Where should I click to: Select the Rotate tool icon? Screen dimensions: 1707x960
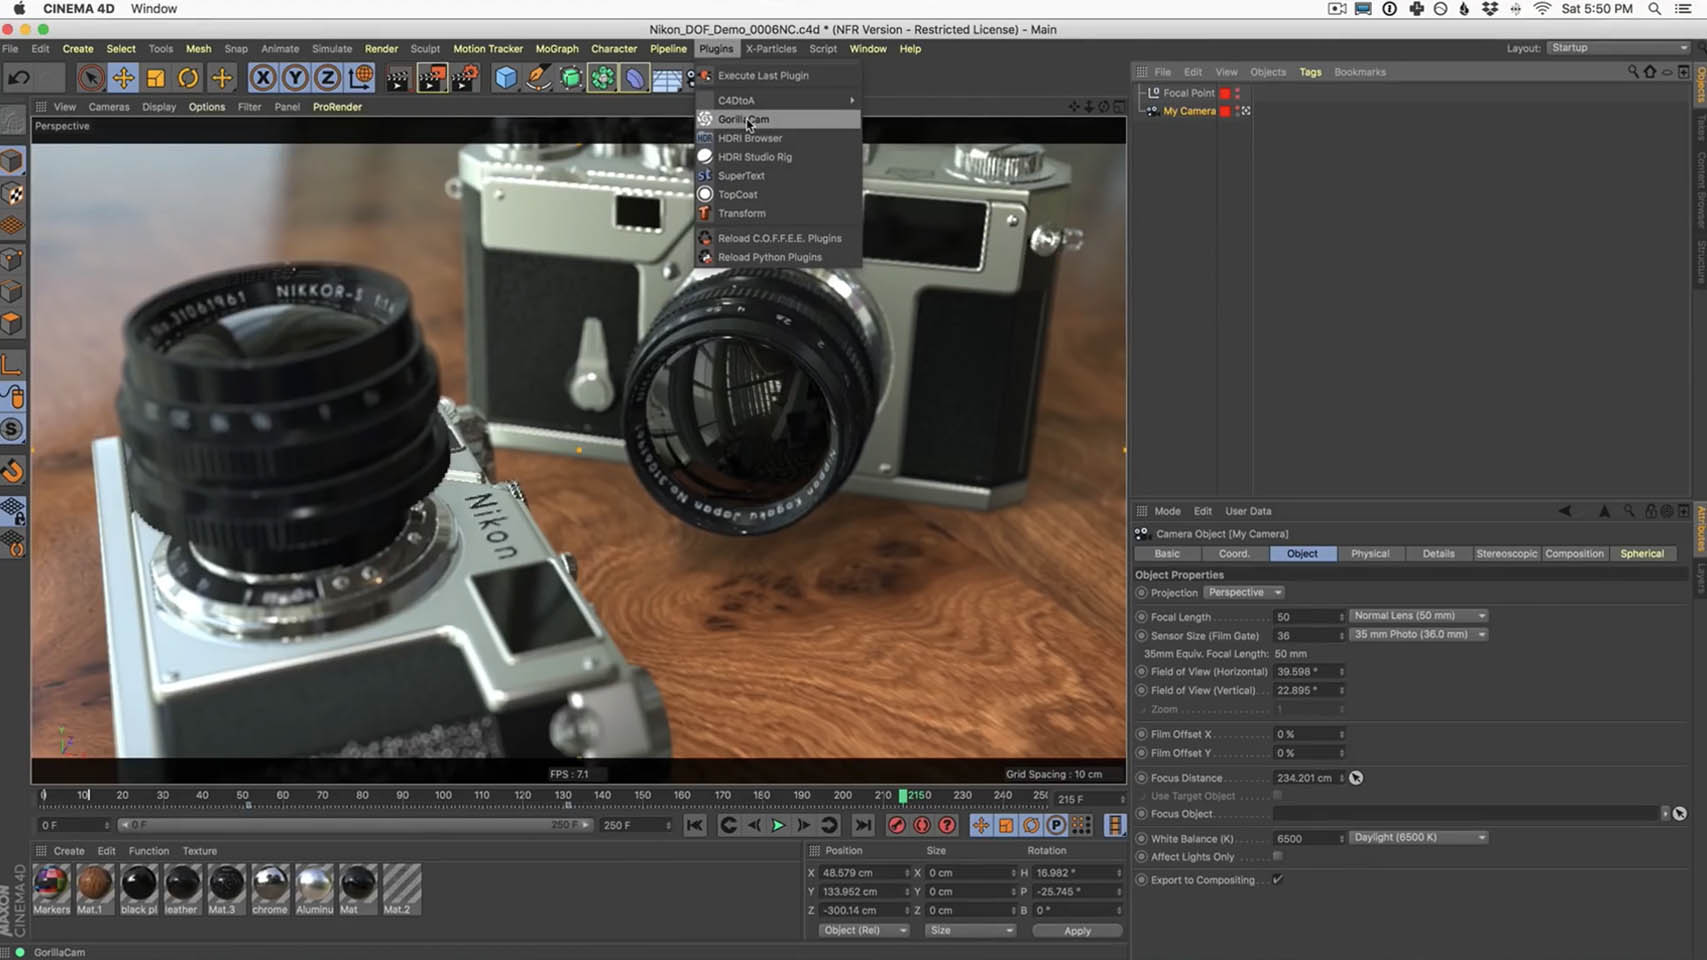pyautogui.click(x=188, y=78)
